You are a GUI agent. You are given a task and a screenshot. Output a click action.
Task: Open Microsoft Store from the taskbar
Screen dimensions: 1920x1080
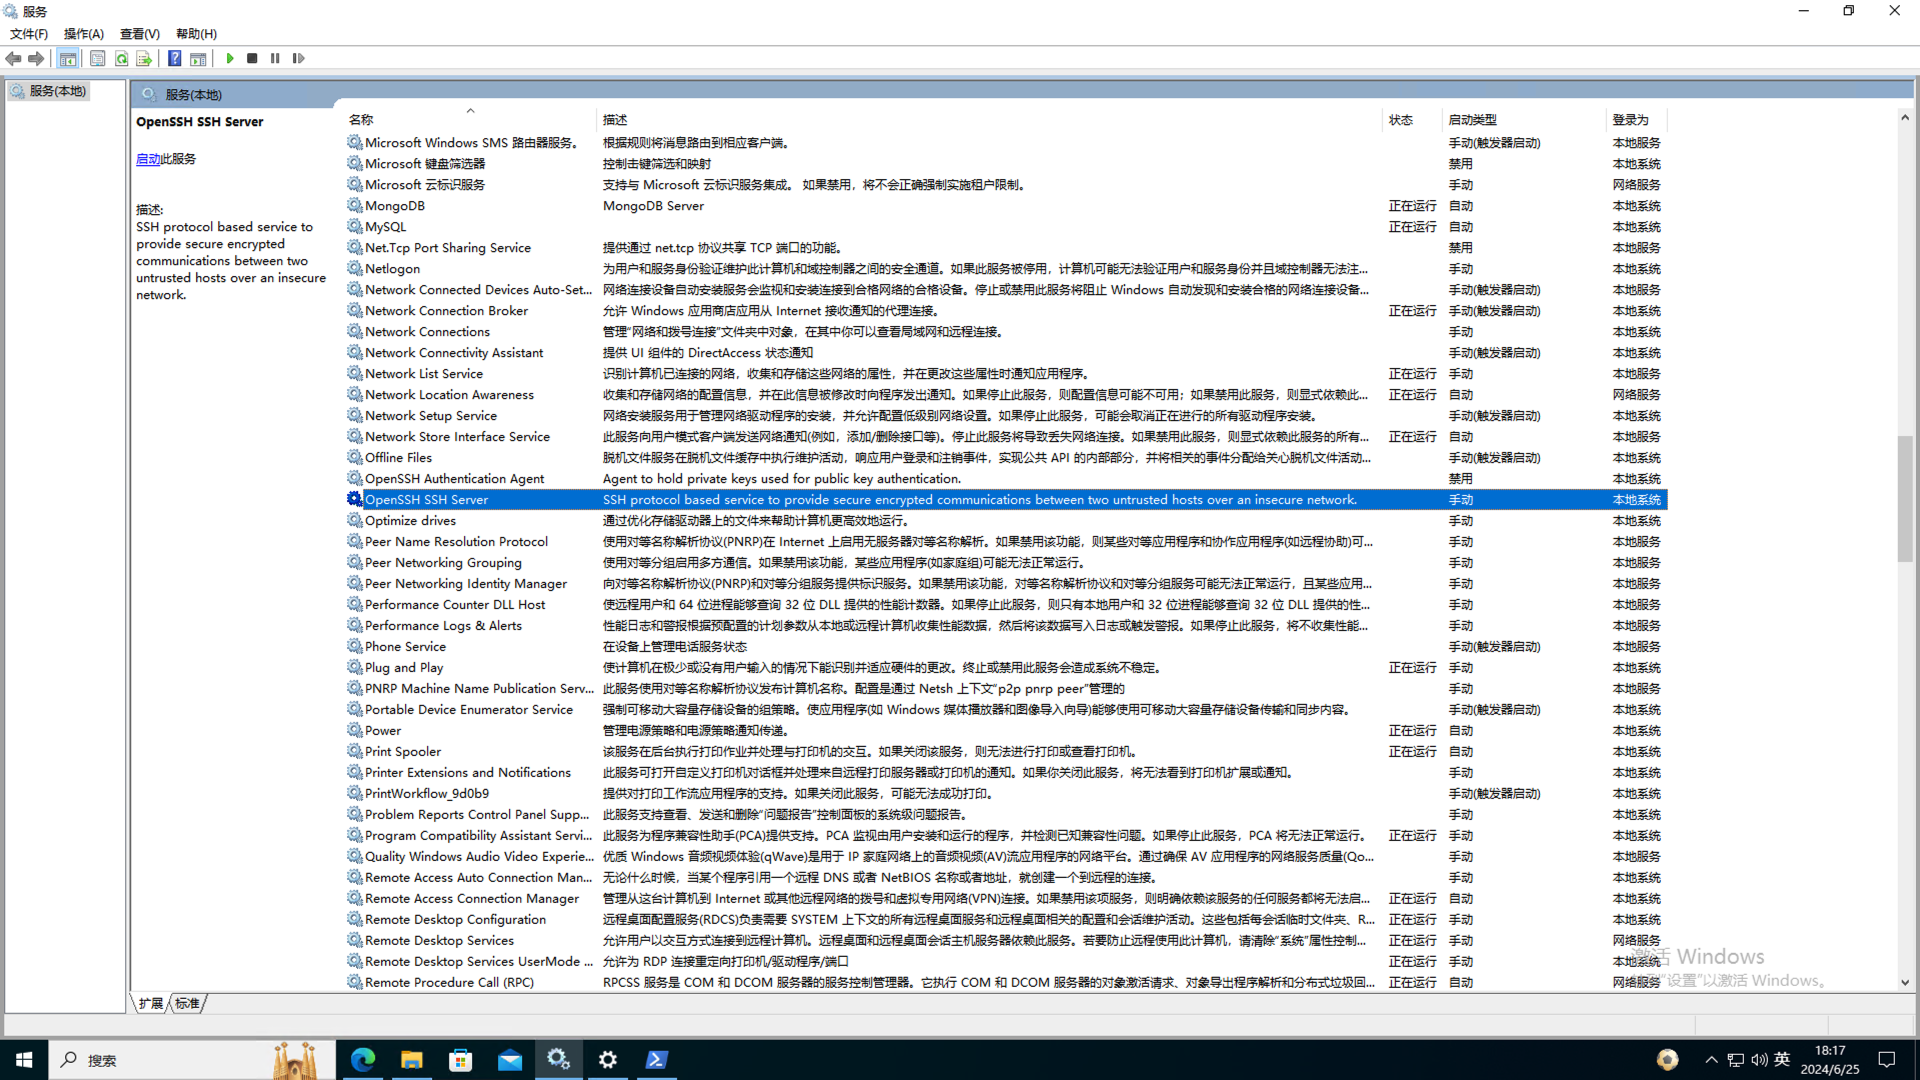tap(461, 1060)
